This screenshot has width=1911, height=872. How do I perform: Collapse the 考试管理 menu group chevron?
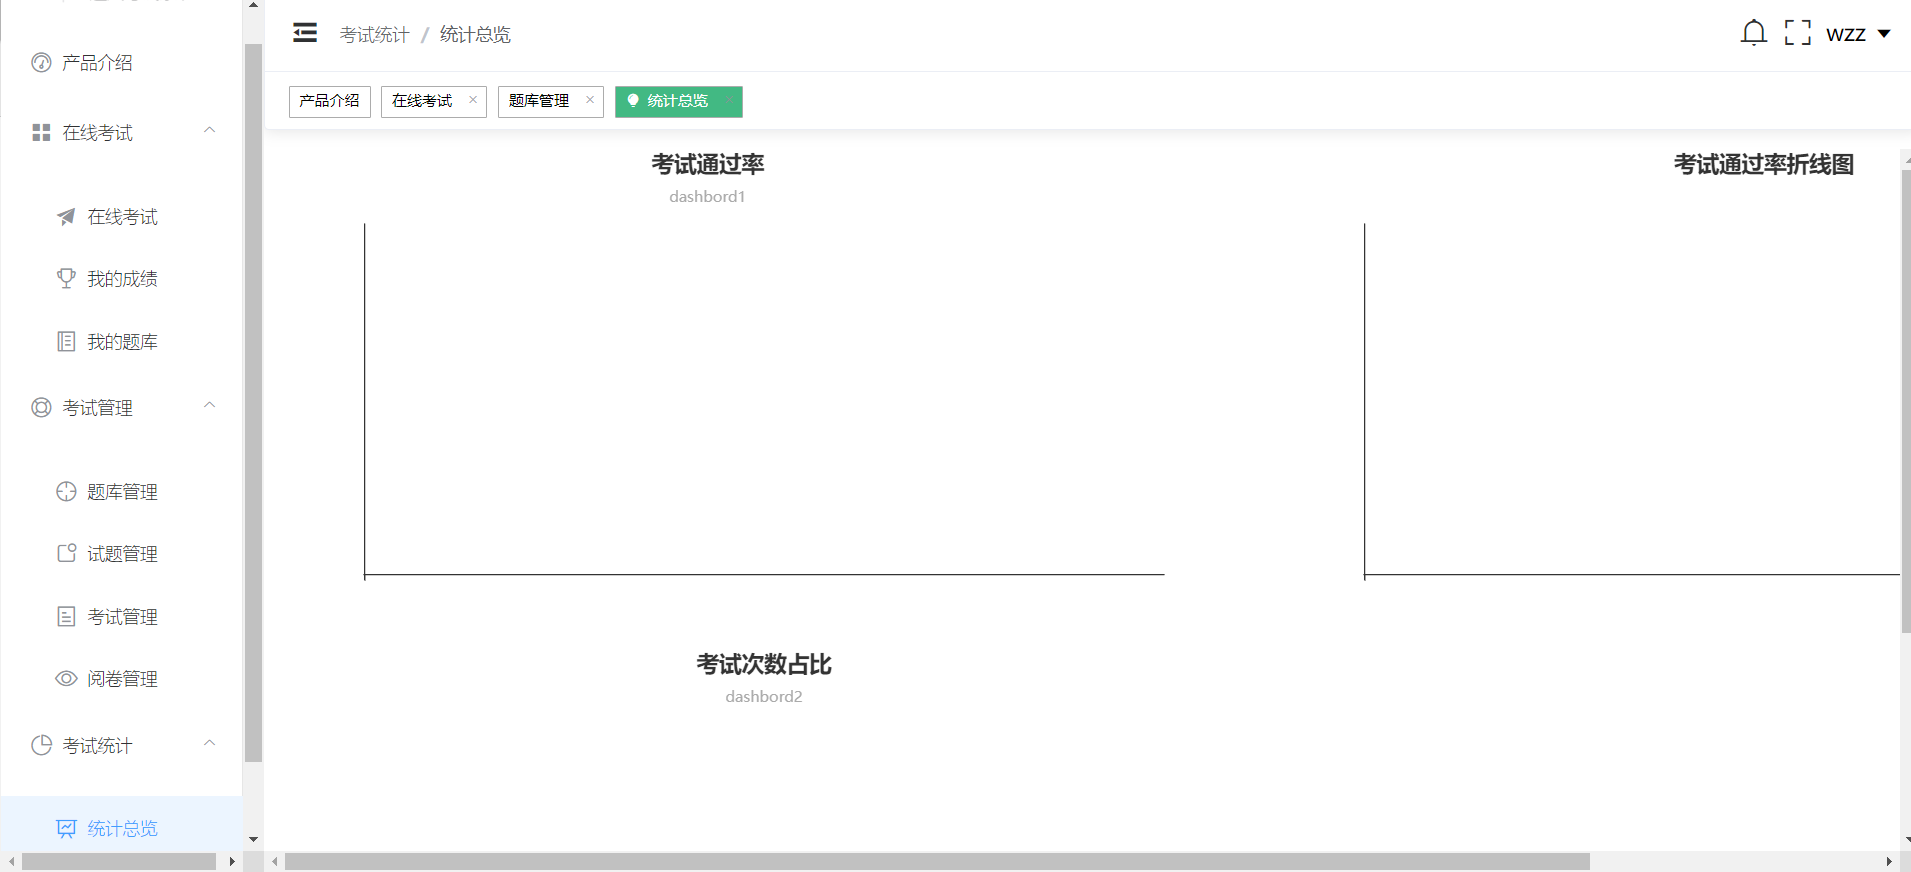tap(209, 405)
